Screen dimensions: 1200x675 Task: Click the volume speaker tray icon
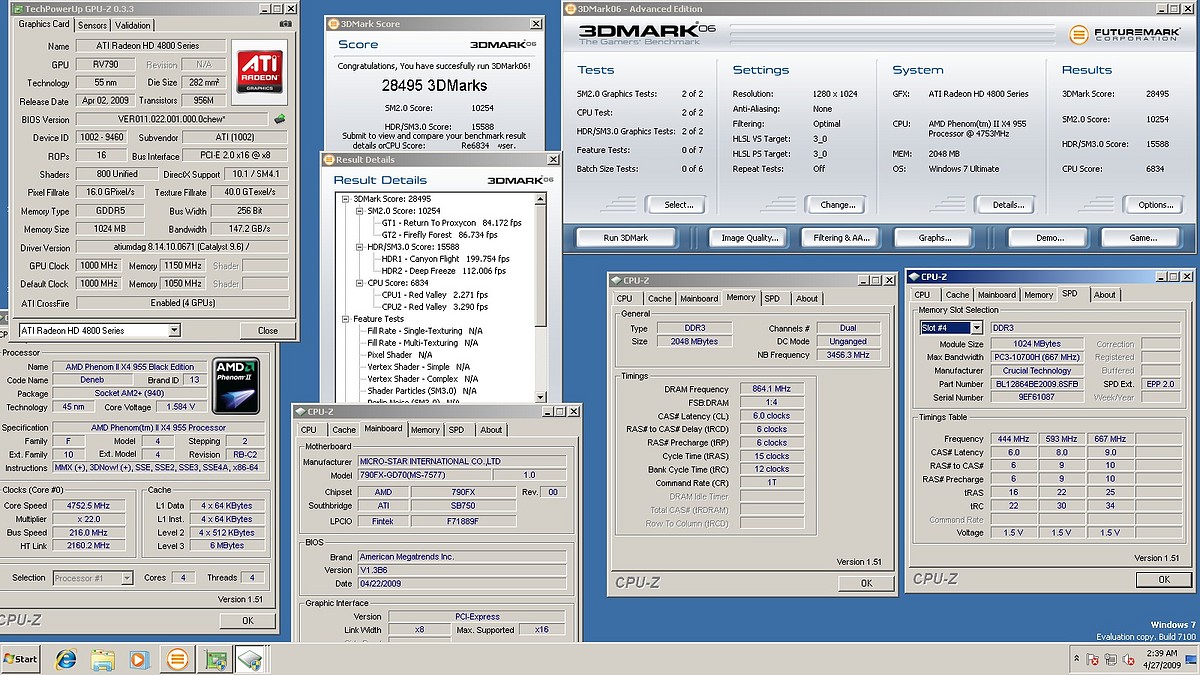click(x=1128, y=659)
